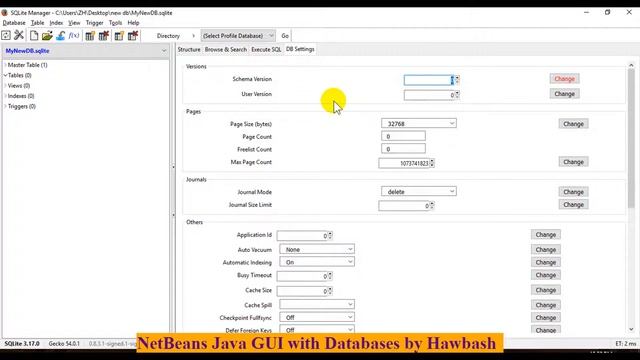Screen dimensions: 640x360
Task: Expand the Master Table (1) node
Action: 5,65
